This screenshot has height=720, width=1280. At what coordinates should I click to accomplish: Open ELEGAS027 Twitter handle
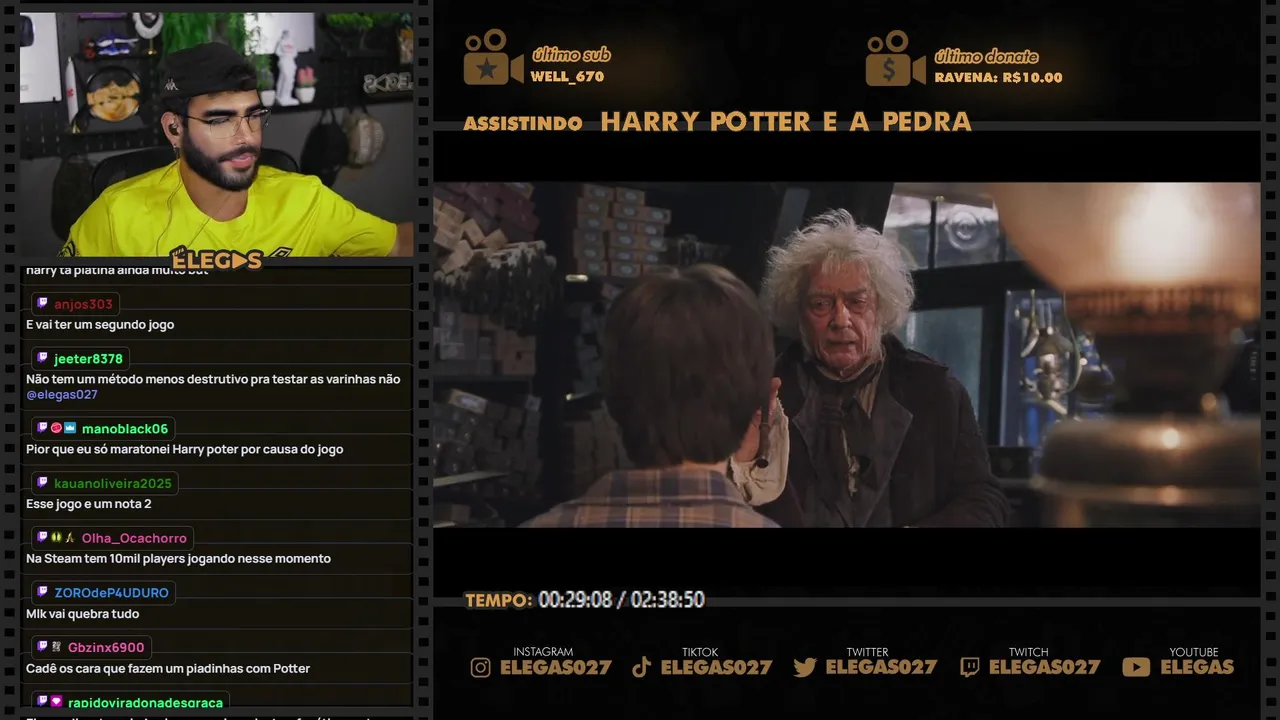click(881, 667)
